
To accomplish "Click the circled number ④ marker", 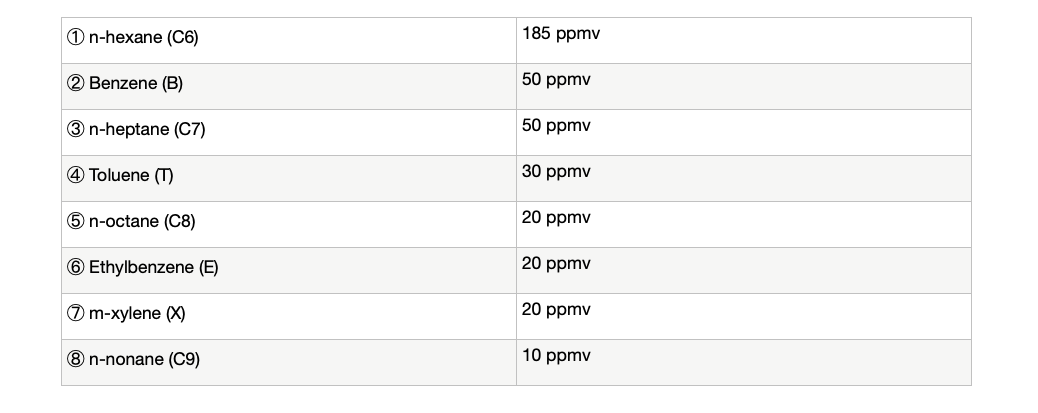I will (x=75, y=176).
